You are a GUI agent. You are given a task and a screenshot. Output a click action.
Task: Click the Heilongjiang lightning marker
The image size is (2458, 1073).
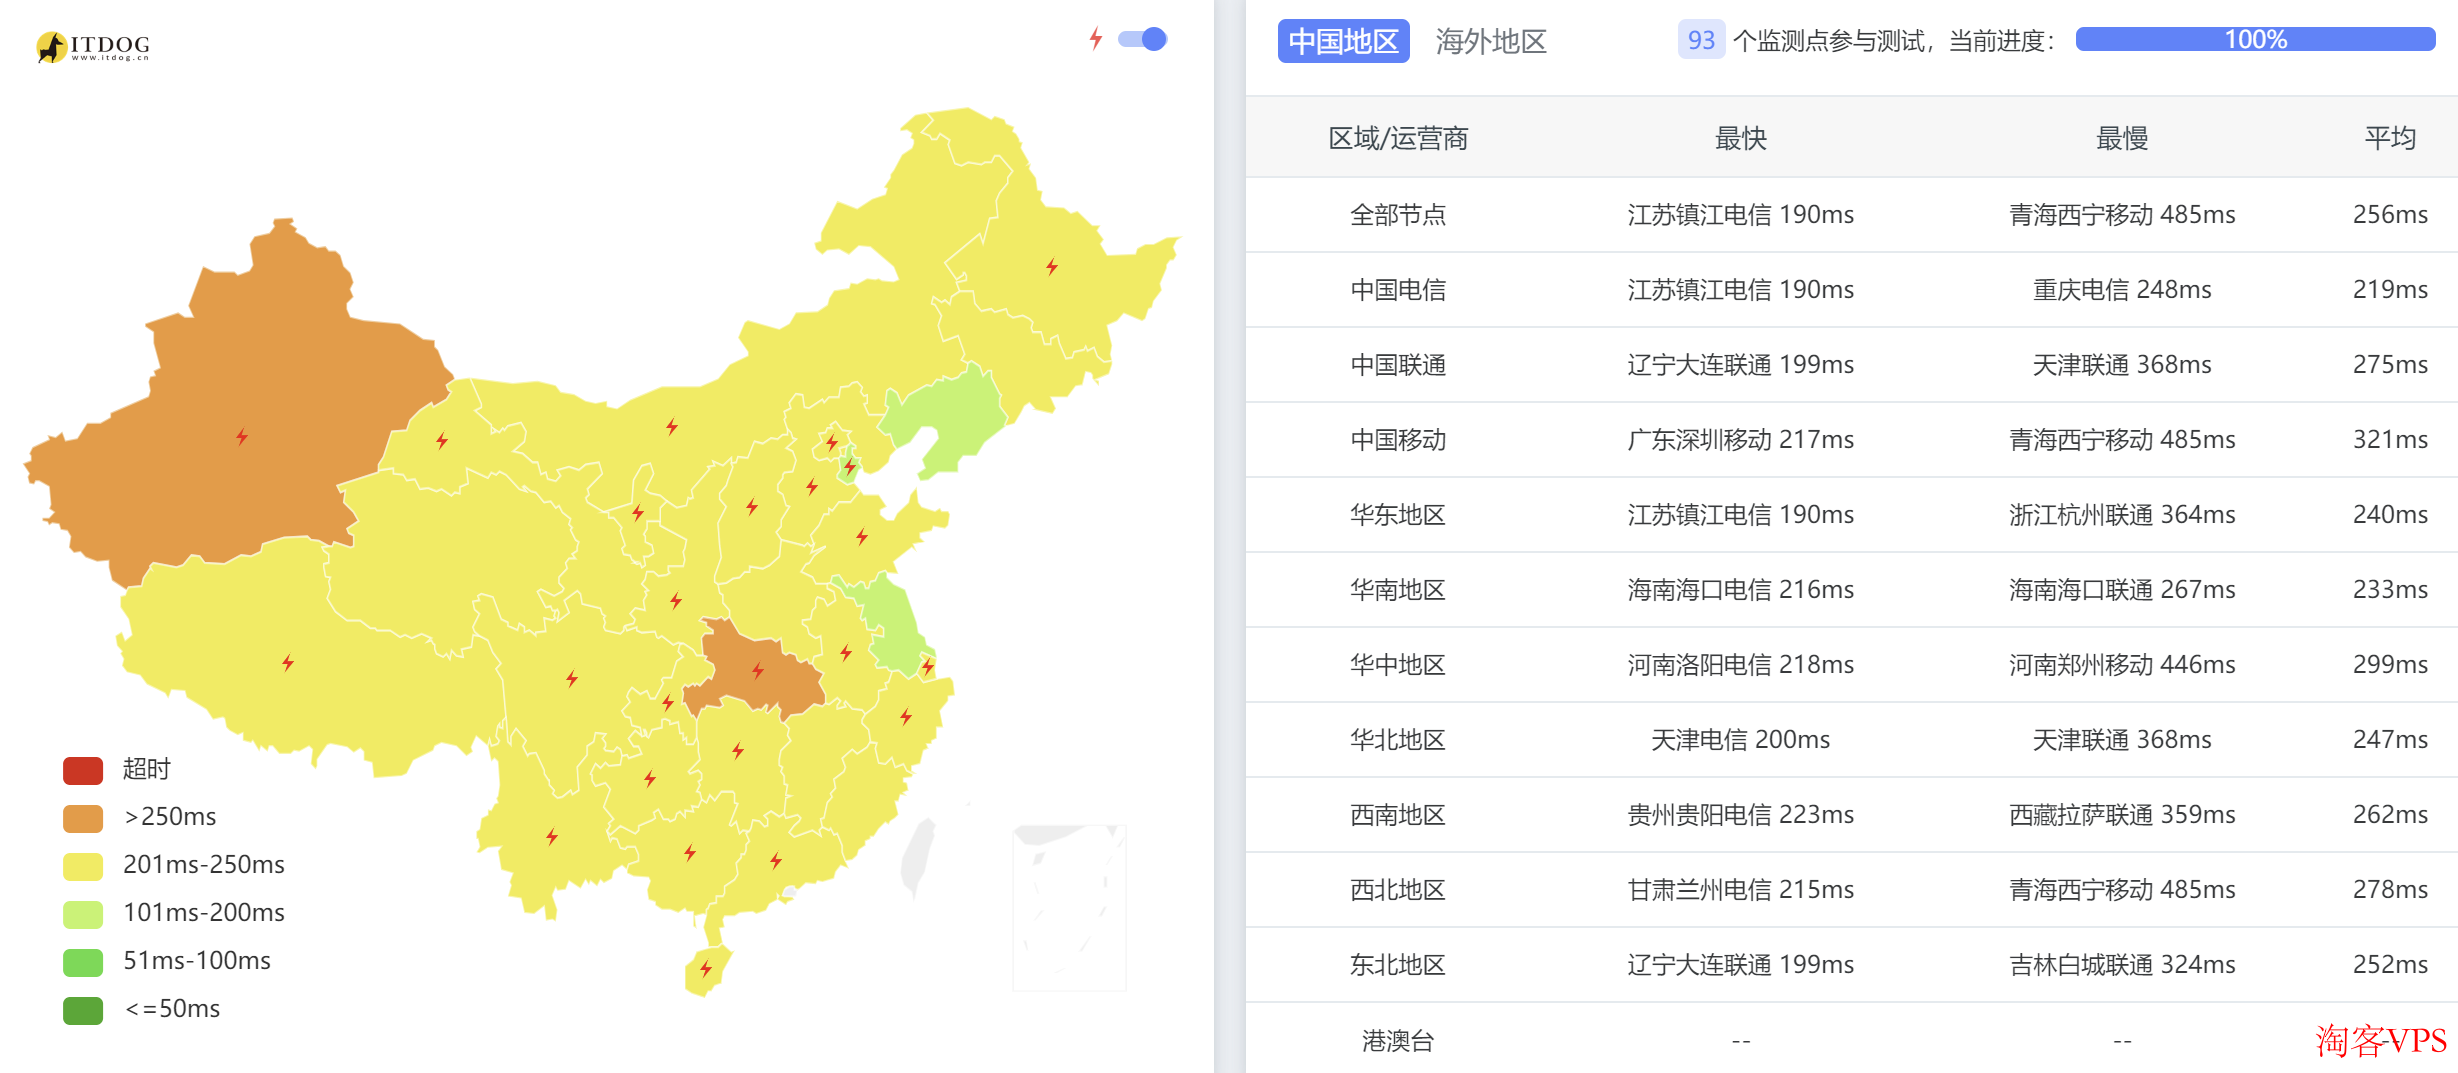(x=1052, y=266)
